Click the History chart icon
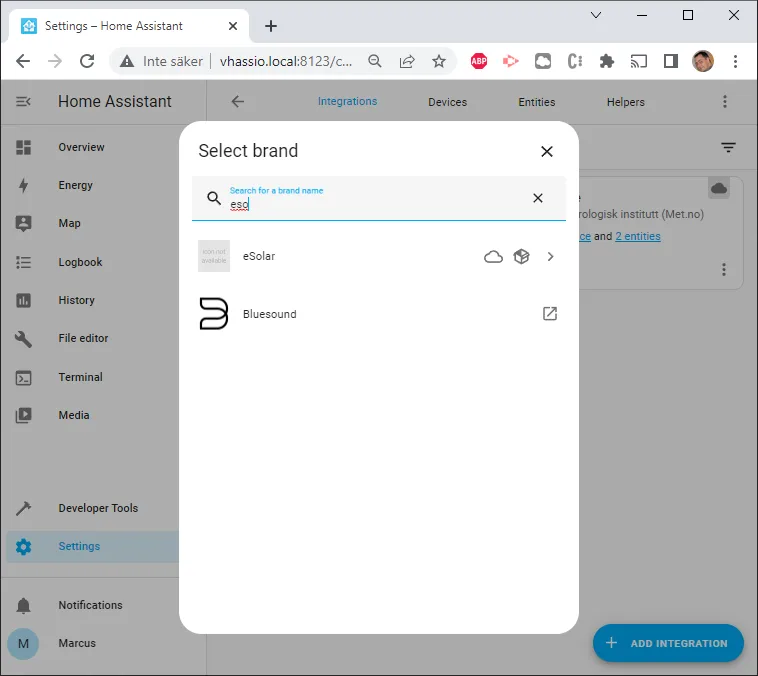Viewport: 758px width, 676px height. click(x=23, y=300)
